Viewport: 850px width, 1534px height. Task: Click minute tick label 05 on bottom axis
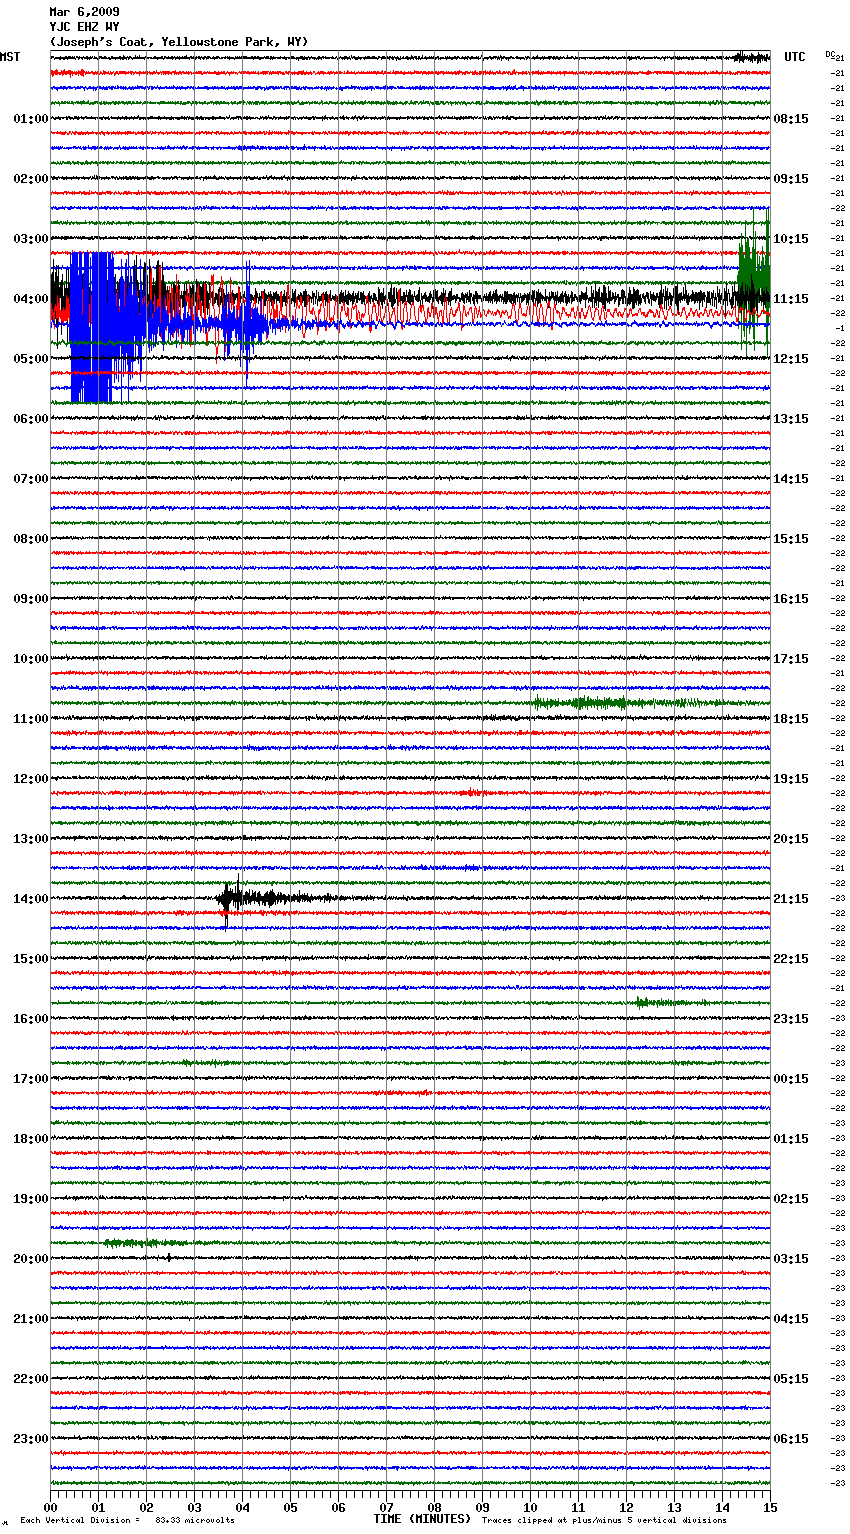(x=290, y=1507)
